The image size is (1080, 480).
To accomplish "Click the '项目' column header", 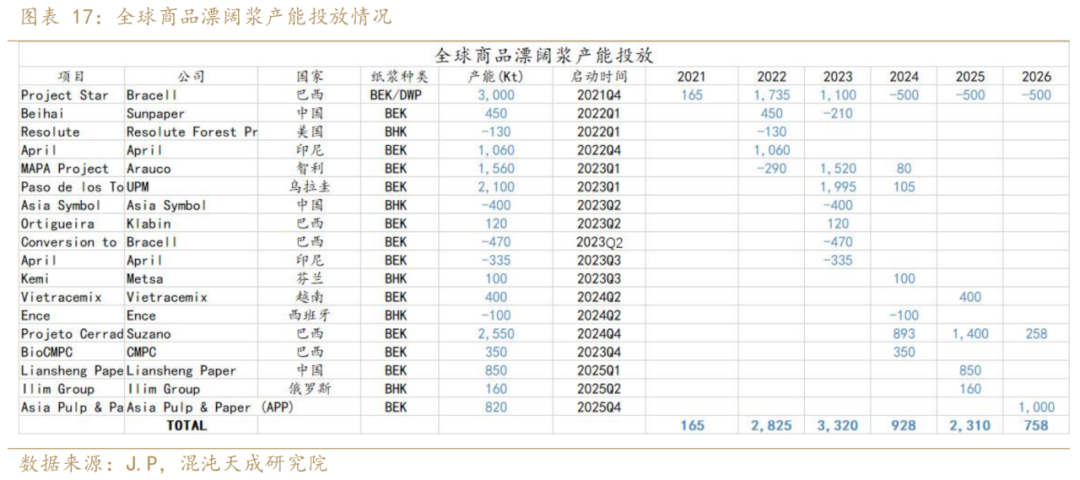I will [70, 76].
